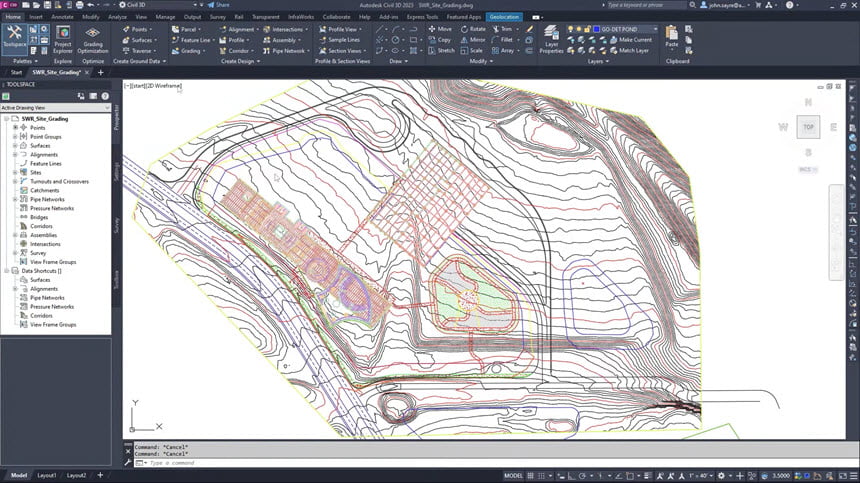
Task: Select the Copy tool in Modify panel
Action: (439, 40)
